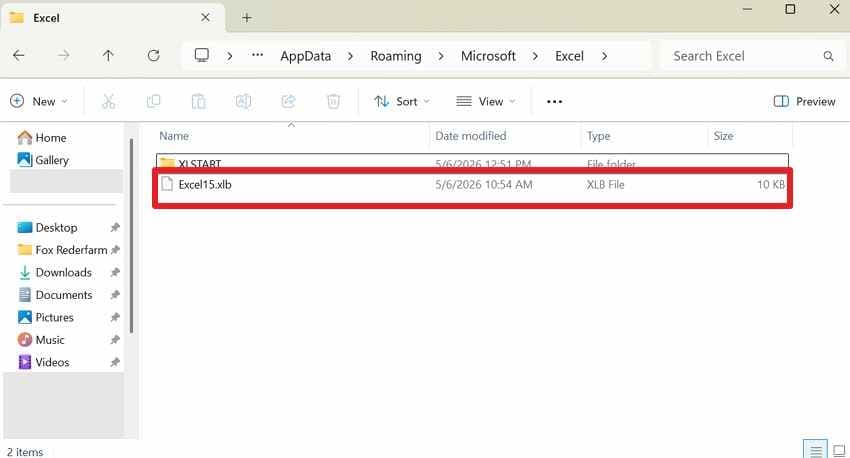
Task: Click Excel breadcrumb in address bar
Action: click(x=569, y=56)
